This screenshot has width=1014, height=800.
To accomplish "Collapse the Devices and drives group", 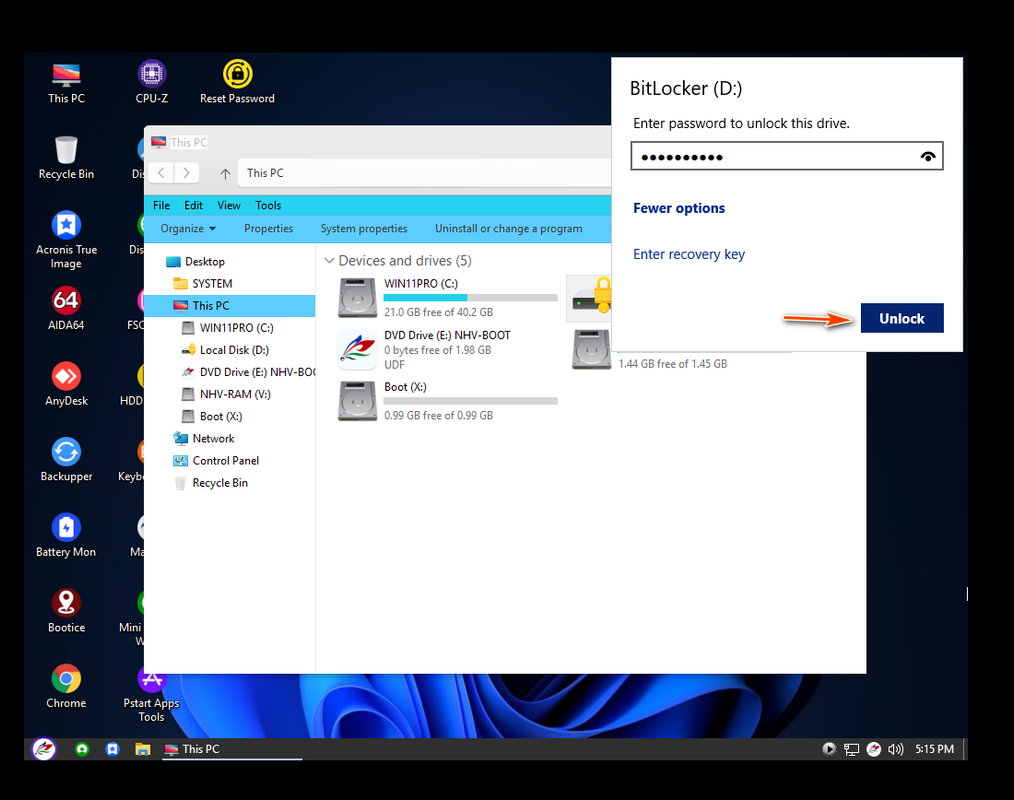I will 329,261.
